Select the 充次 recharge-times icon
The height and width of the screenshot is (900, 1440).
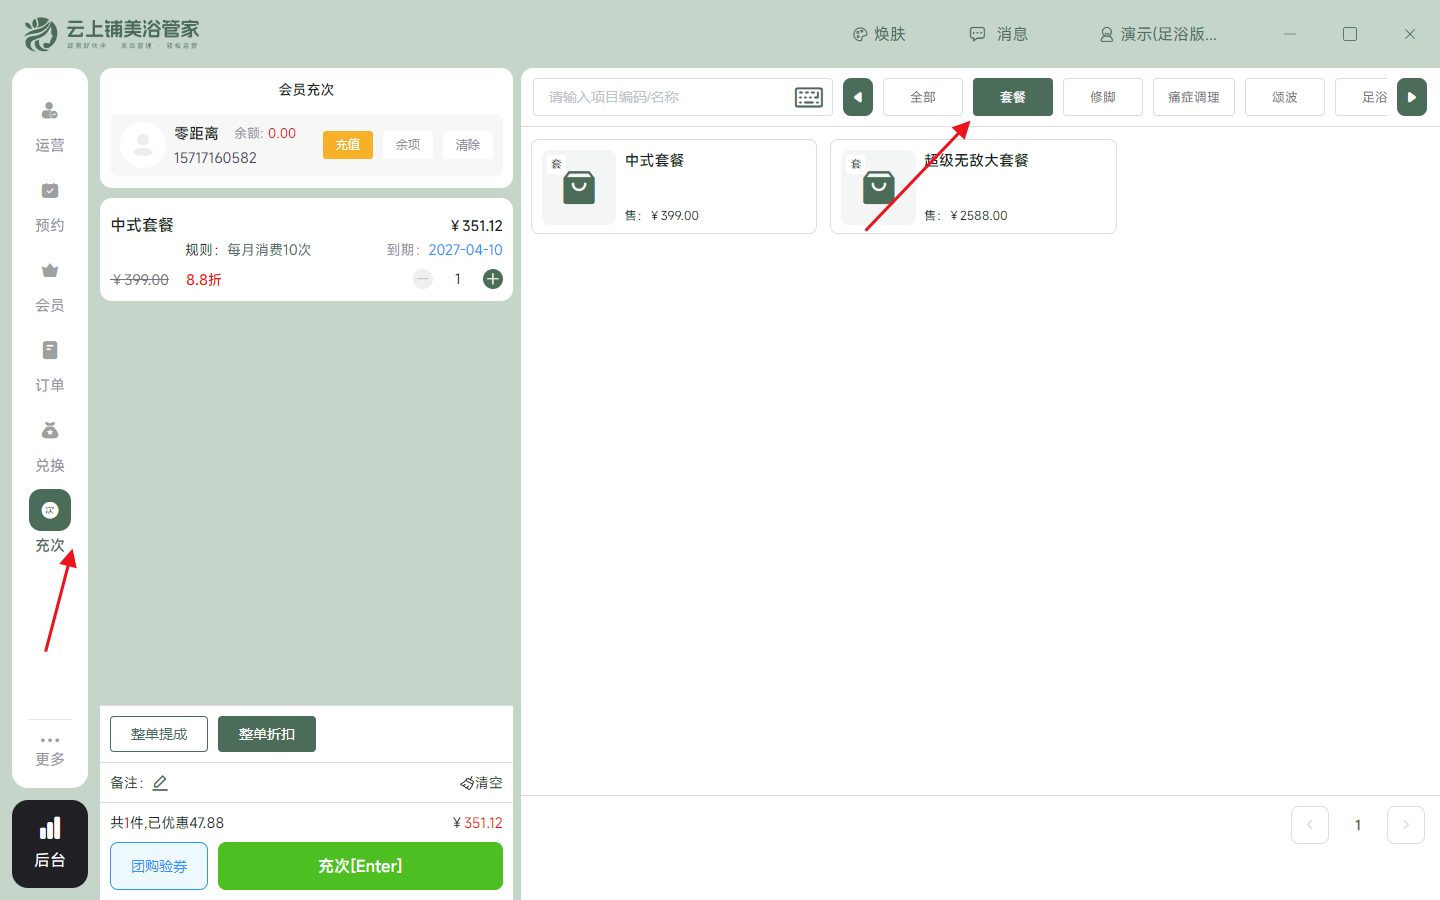(50, 509)
